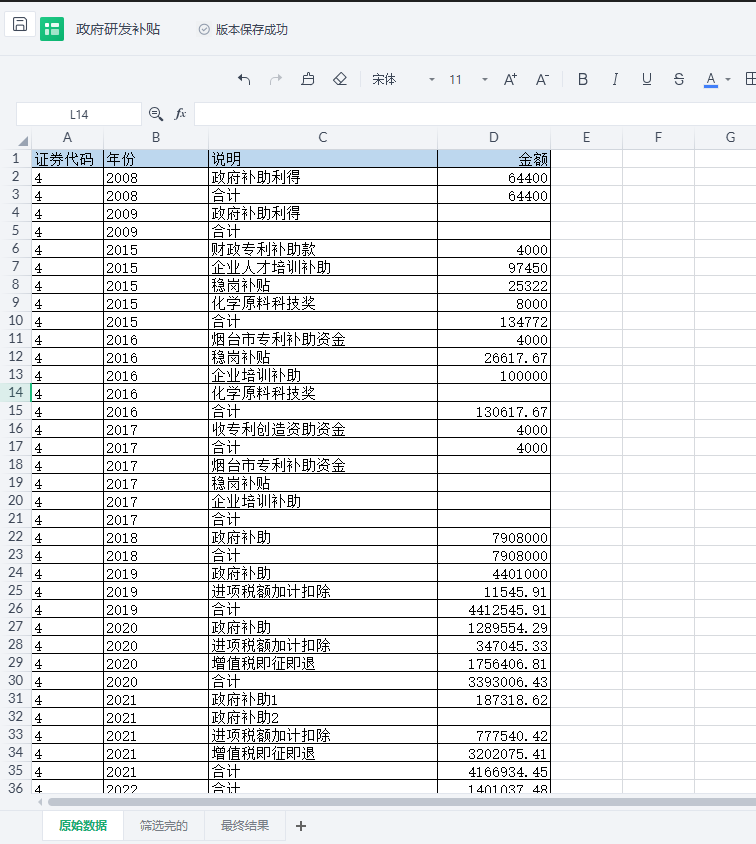Screen dimensions: 756x844
Task: Click cell with value 4166934.45
Action: click(494, 771)
